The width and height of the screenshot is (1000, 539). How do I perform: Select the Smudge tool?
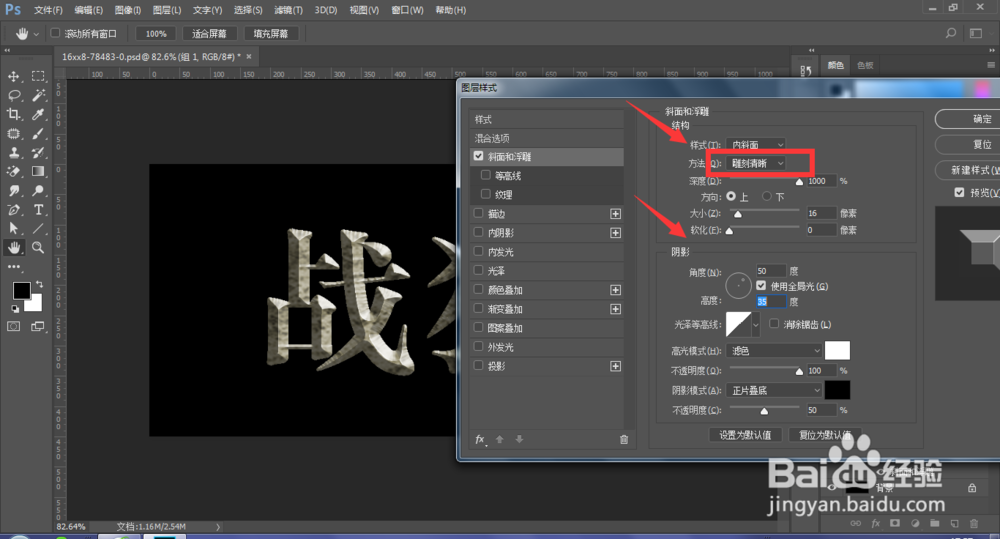pyautogui.click(x=13, y=191)
